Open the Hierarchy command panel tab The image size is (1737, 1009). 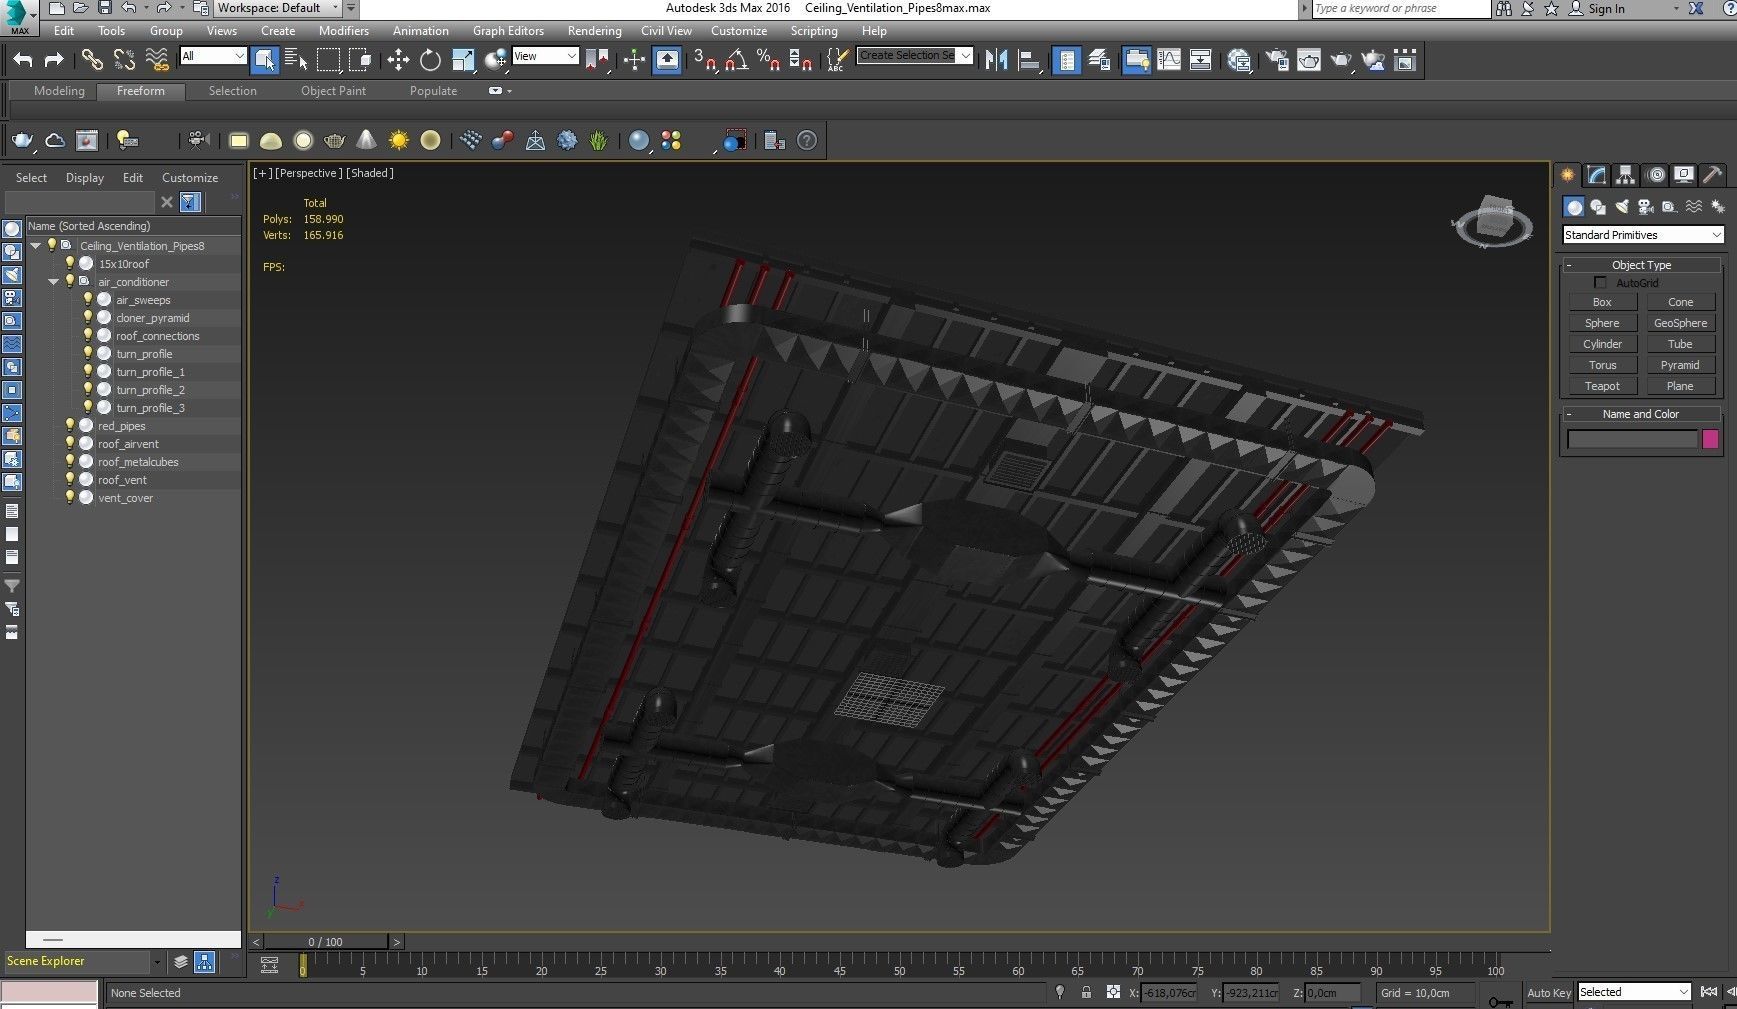[x=1625, y=175]
